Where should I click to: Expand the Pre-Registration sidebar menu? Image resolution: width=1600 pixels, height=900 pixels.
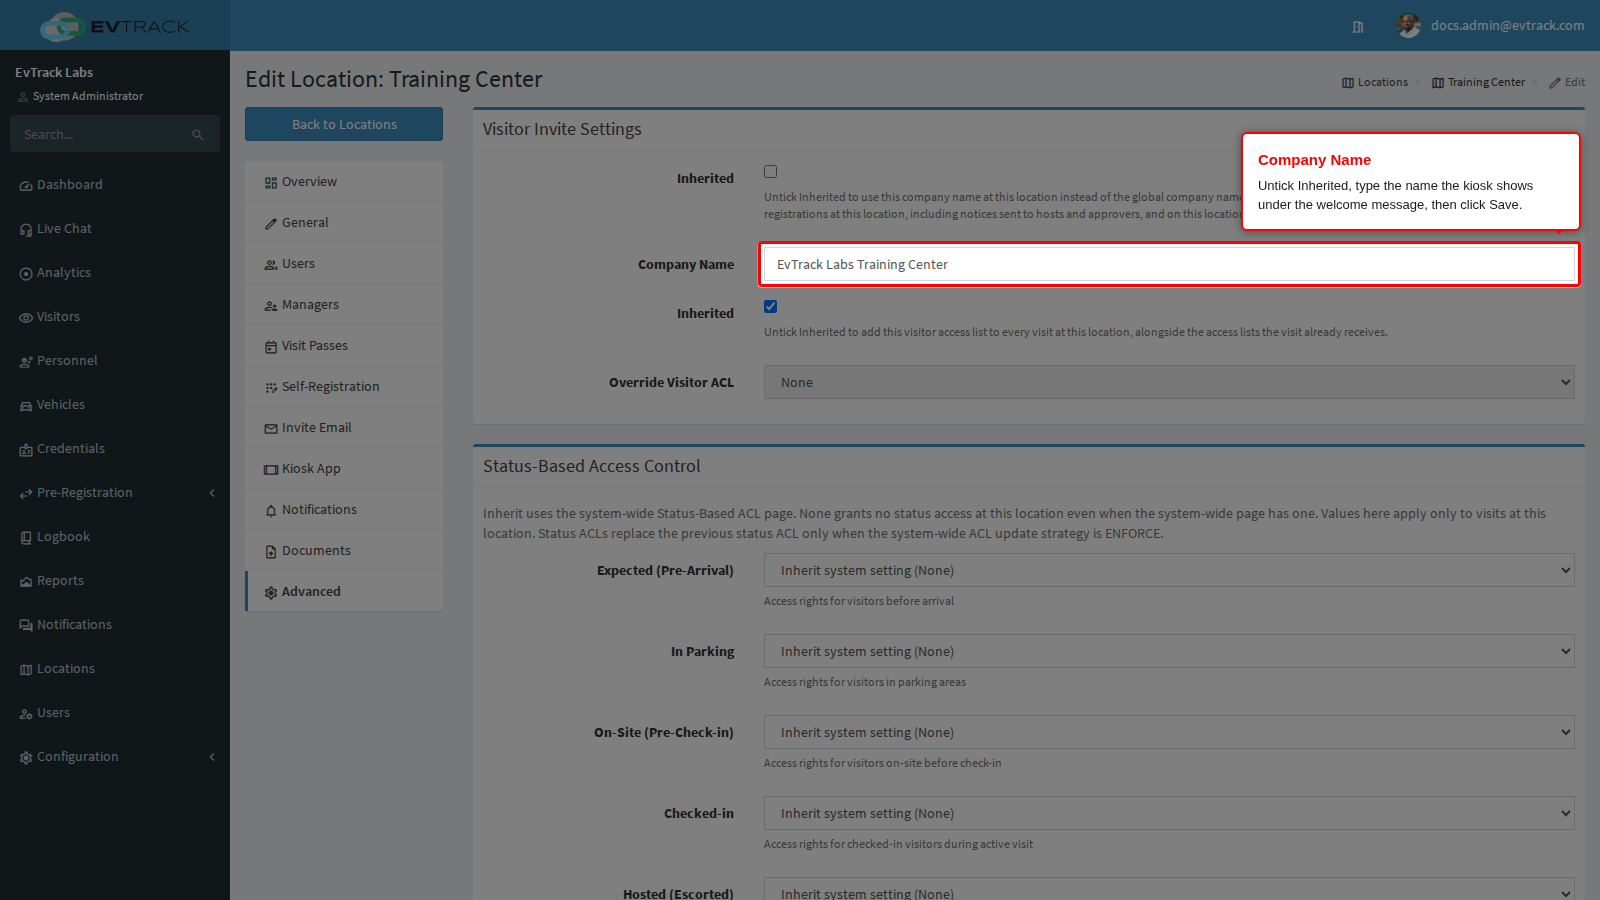point(115,493)
